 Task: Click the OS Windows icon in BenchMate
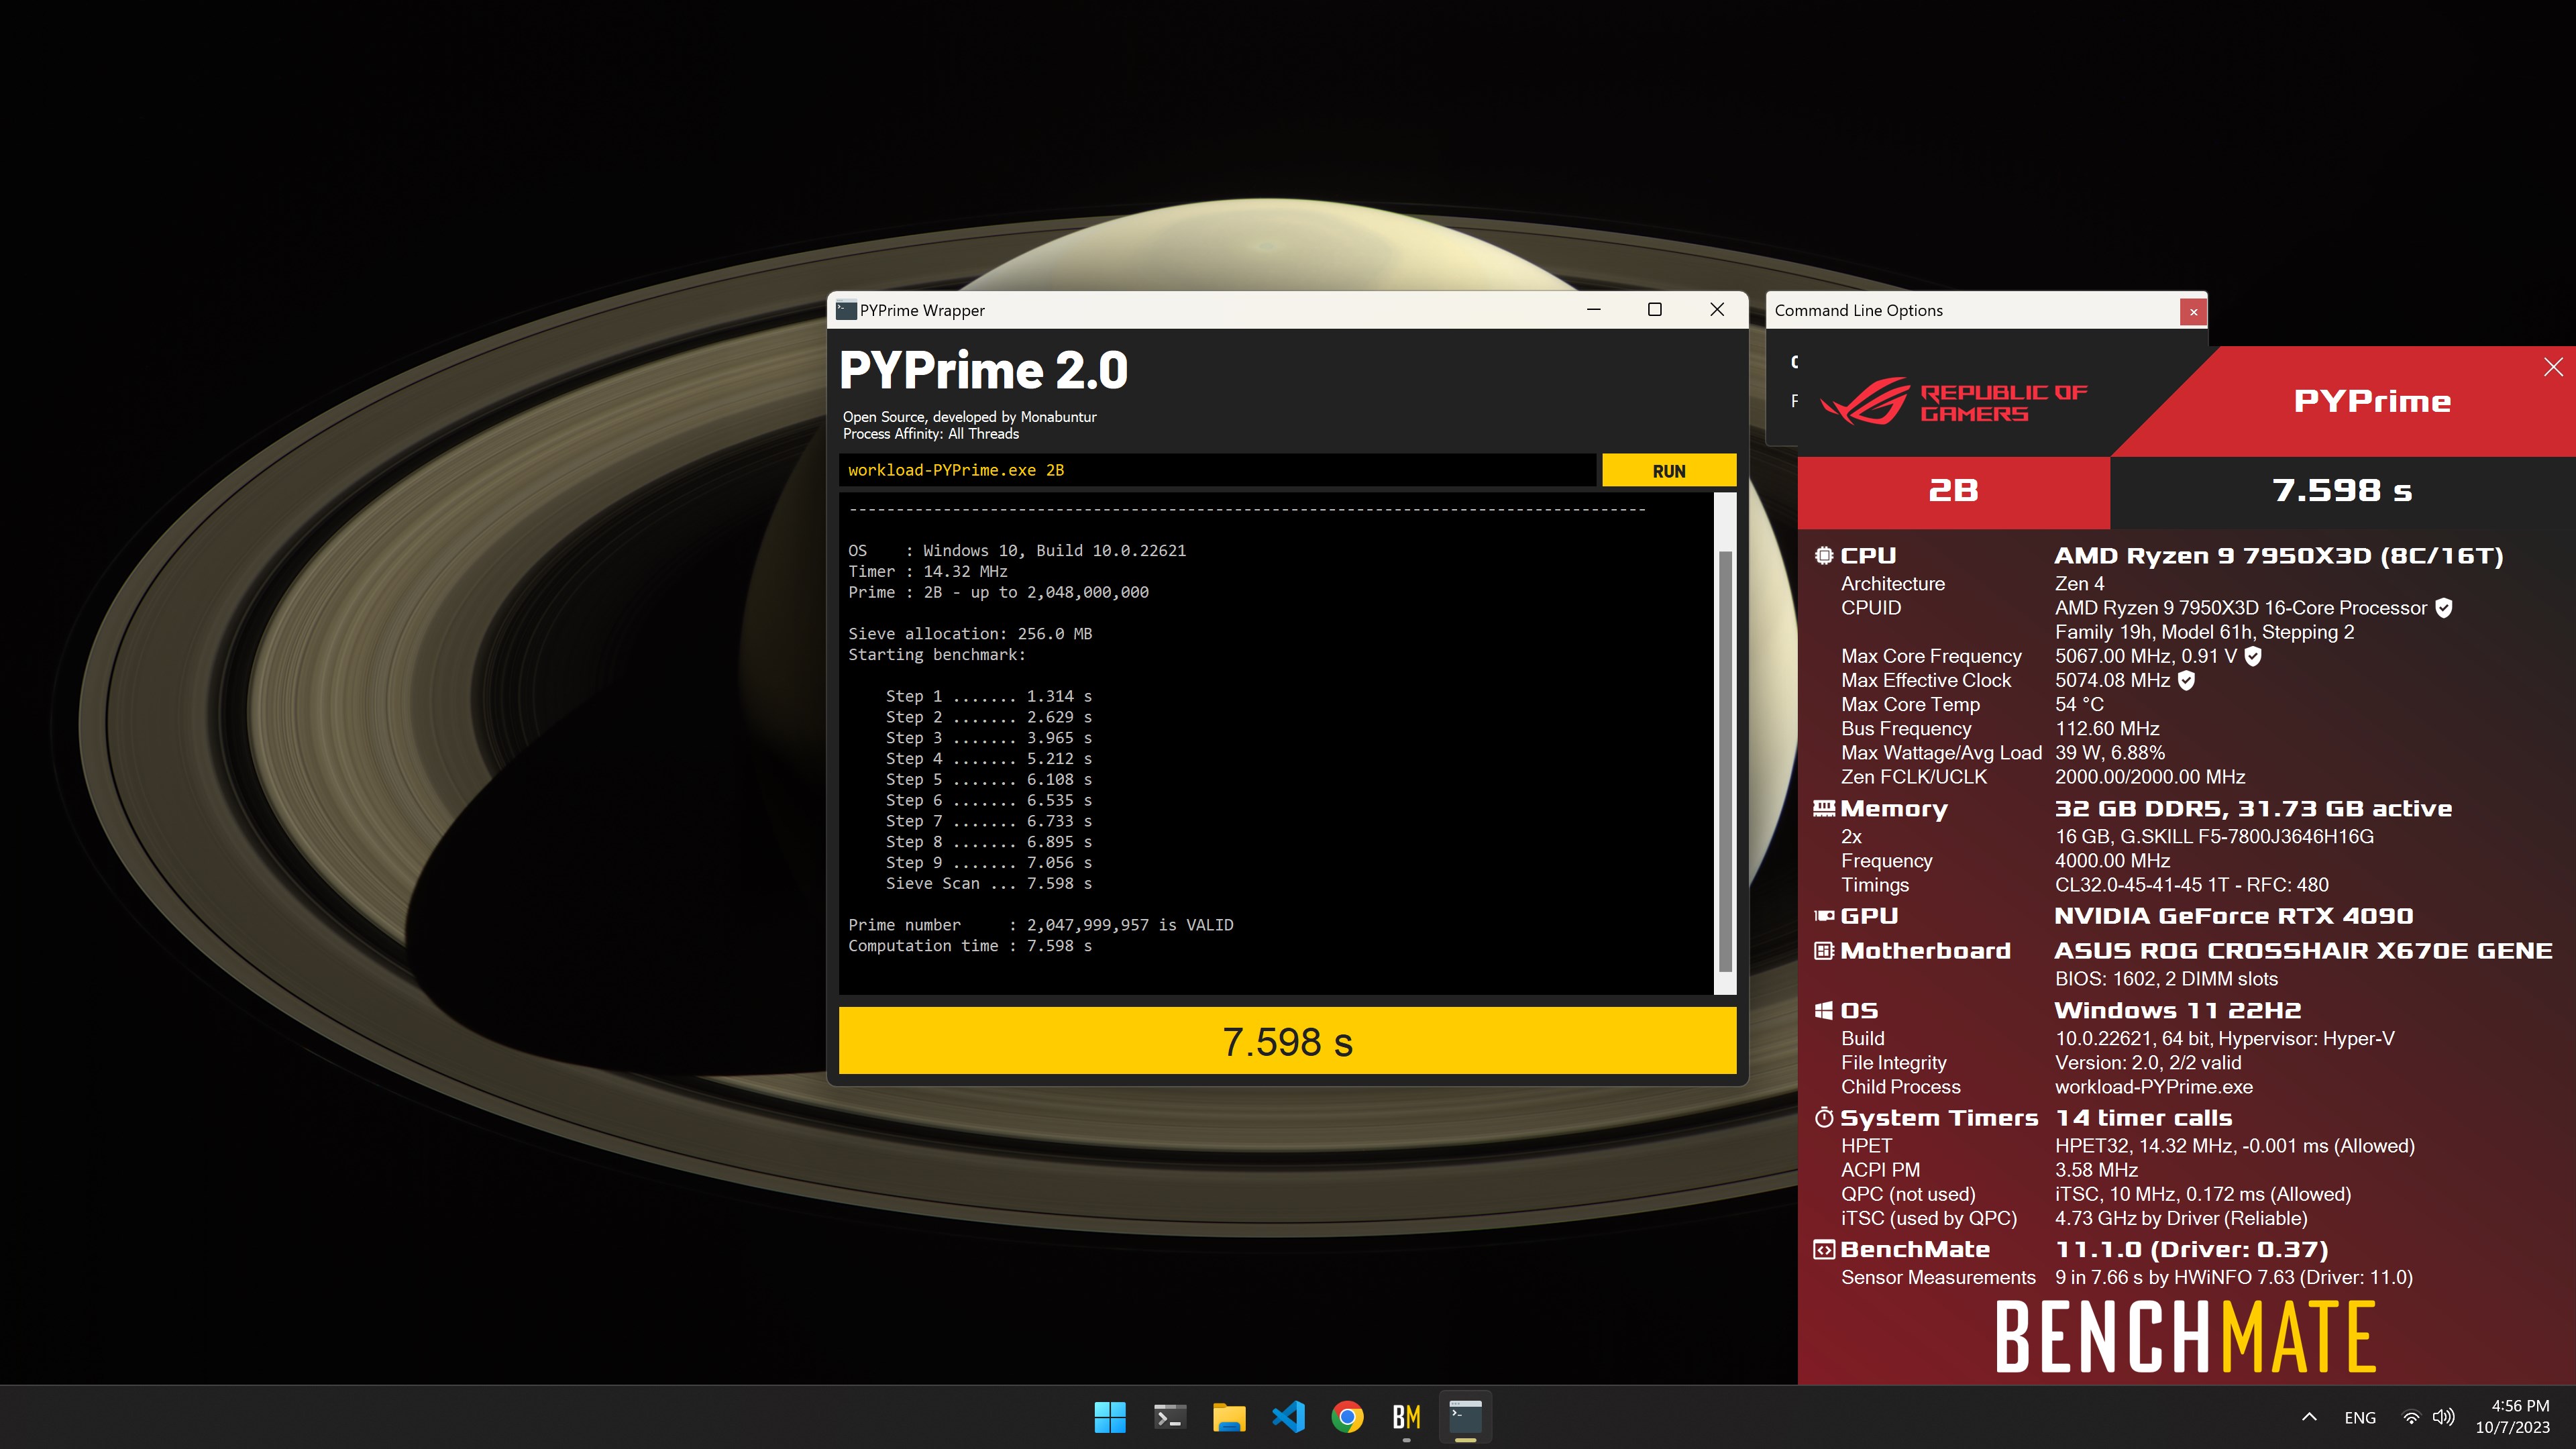[x=1824, y=1010]
